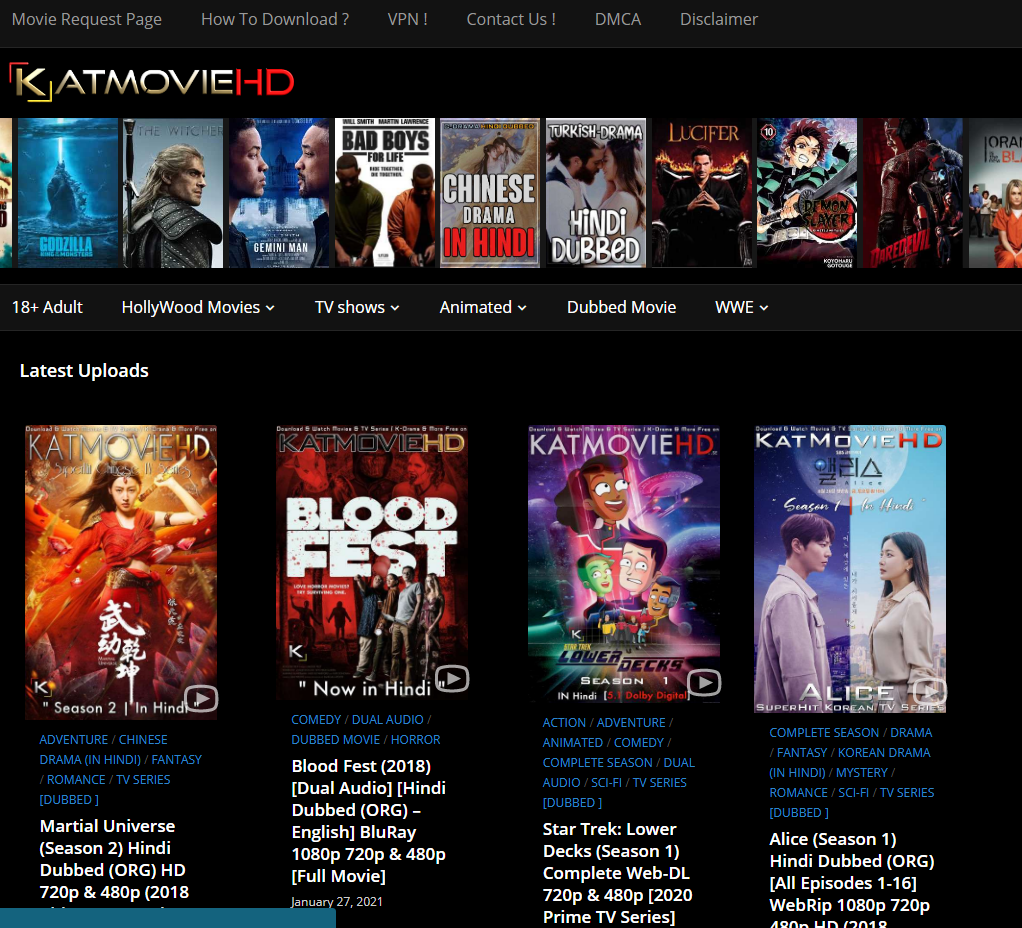Click the DUBBED MOVIE tag
Image resolution: width=1022 pixels, height=928 pixels.
pyautogui.click(x=336, y=740)
